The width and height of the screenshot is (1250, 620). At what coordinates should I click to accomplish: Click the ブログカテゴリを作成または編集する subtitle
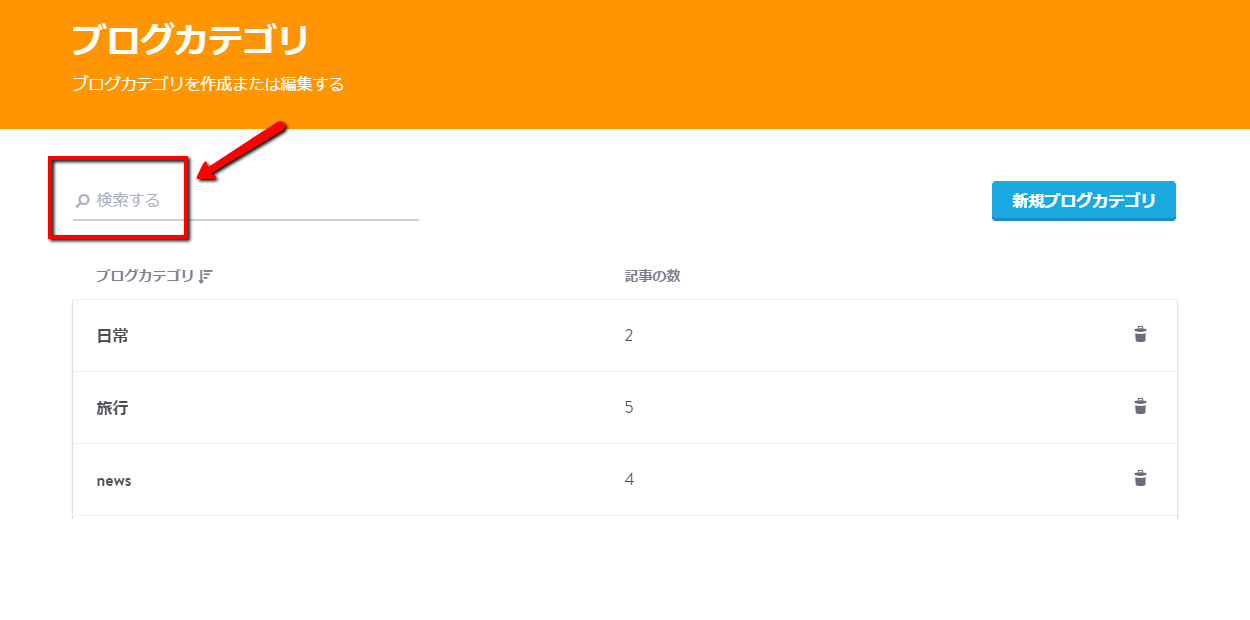point(208,85)
